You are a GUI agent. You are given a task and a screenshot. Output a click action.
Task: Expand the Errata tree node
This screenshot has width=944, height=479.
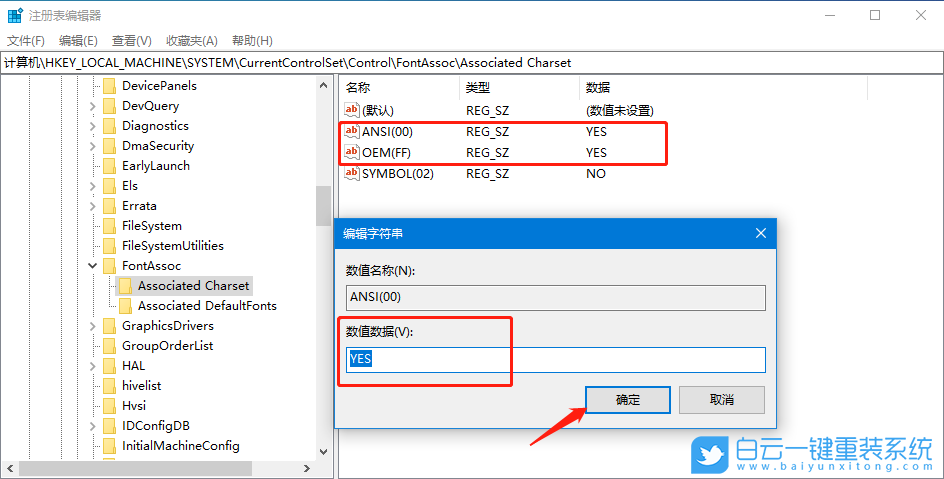[x=93, y=206]
